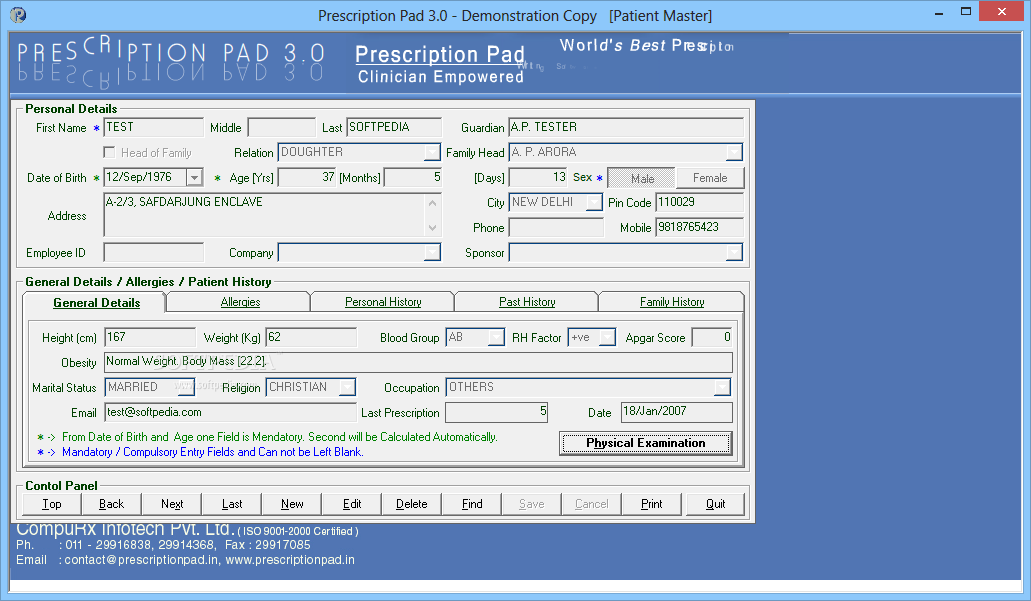Click the Pin Code field

(x=700, y=203)
